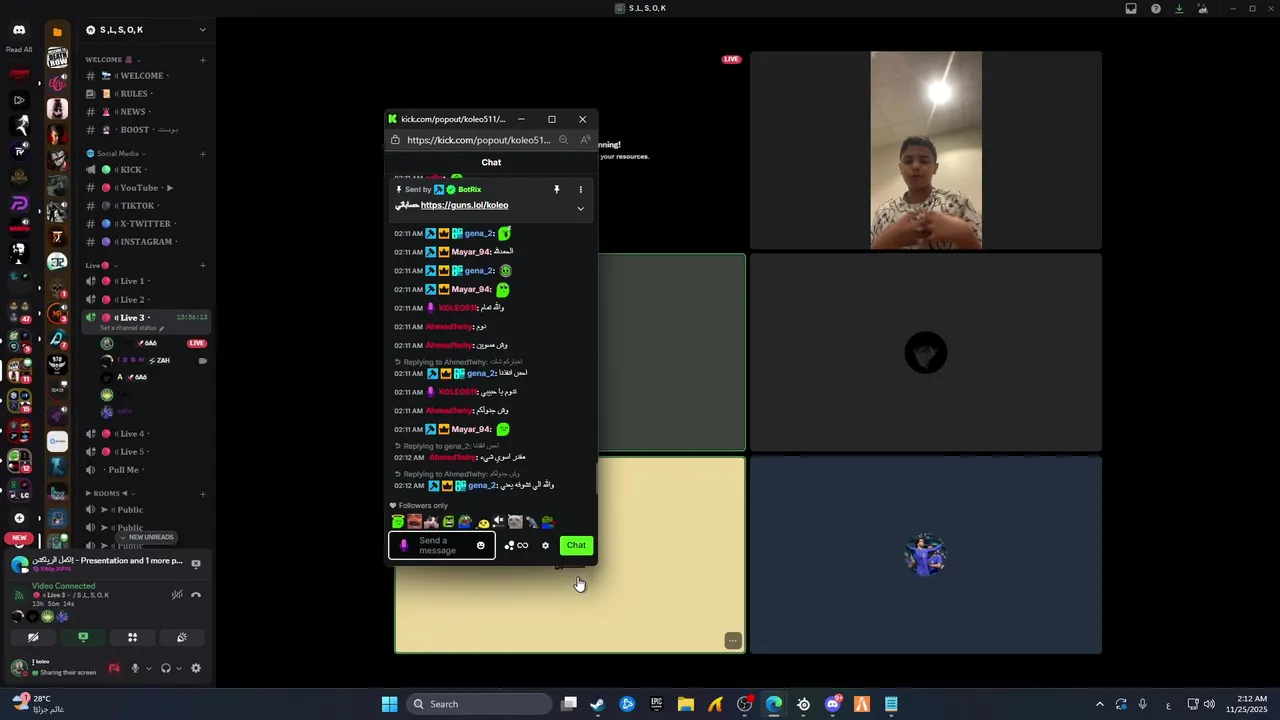Insert the green angel halo emote
1280x720 pixels.
398,522
